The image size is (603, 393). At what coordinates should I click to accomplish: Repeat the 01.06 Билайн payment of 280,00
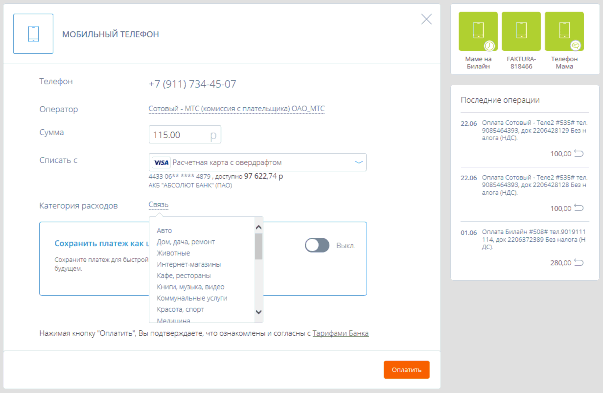(579, 263)
